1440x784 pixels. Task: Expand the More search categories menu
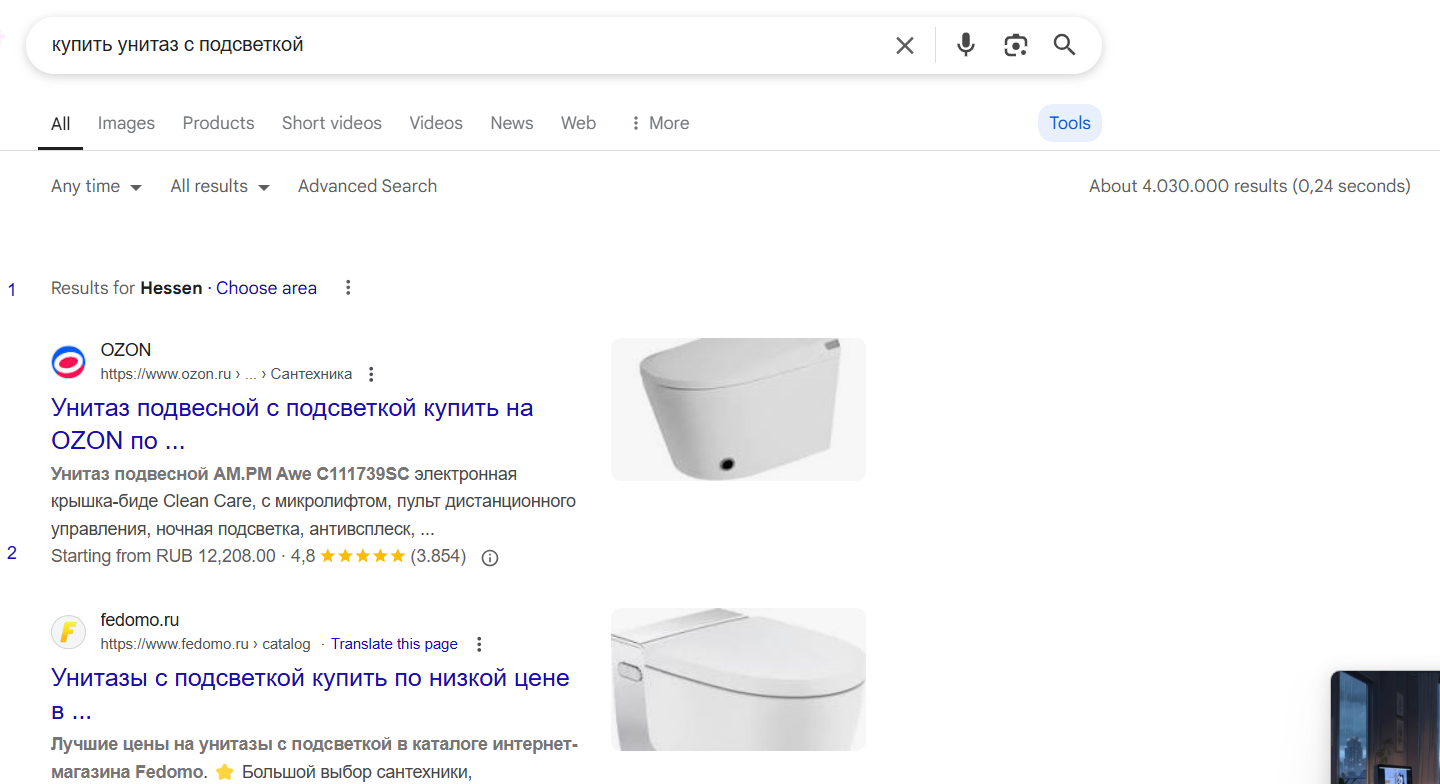[x=659, y=123]
